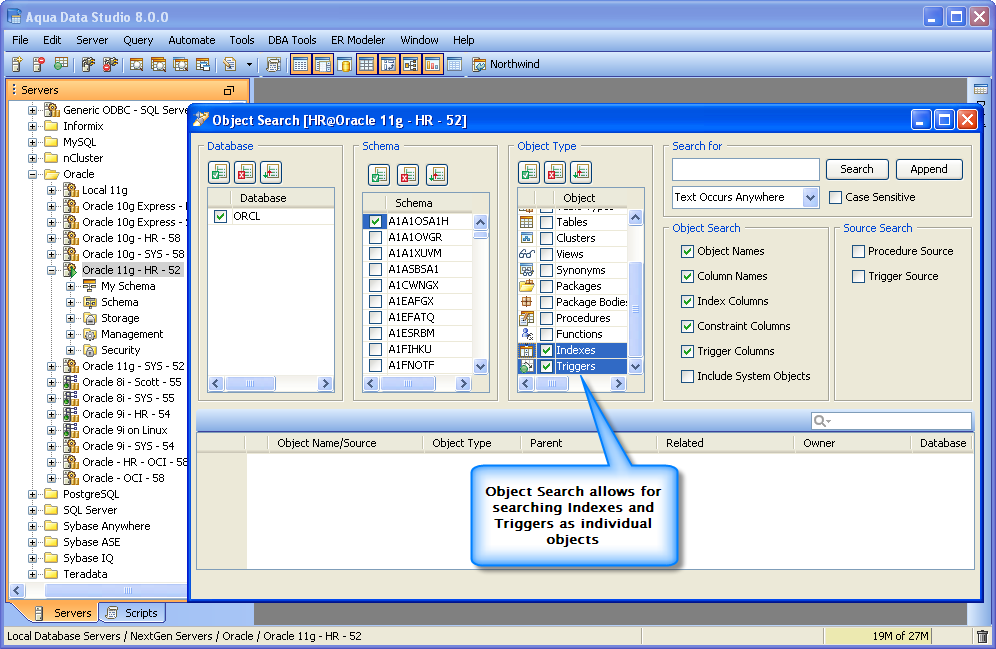Click Invert Selection icon in Database panel
This screenshot has width=996, height=649.
click(x=271, y=172)
